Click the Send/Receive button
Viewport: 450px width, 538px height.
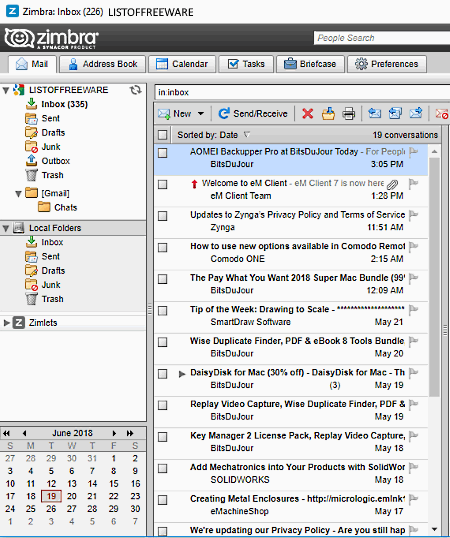[253, 114]
